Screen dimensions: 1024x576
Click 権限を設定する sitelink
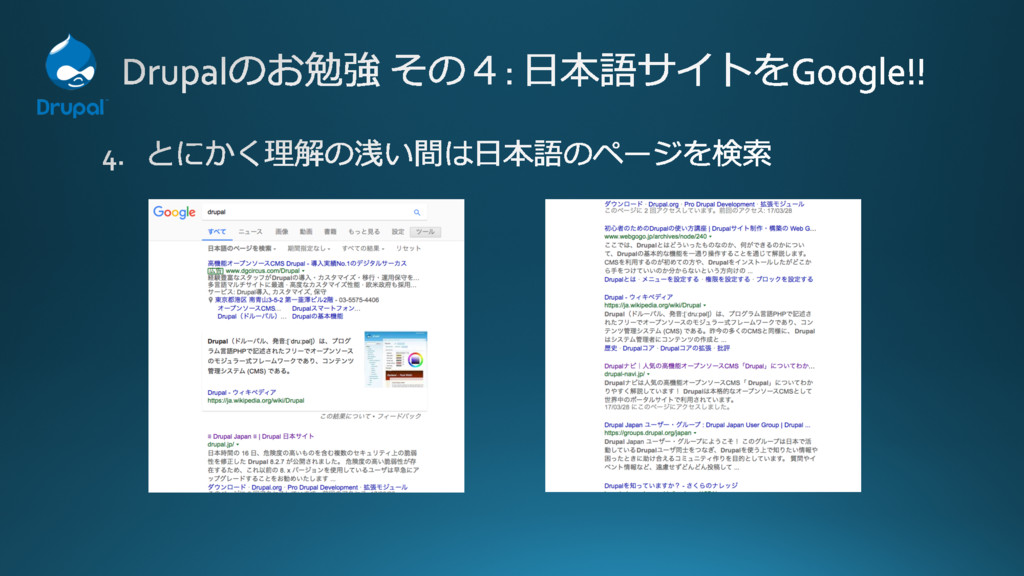point(728,280)
